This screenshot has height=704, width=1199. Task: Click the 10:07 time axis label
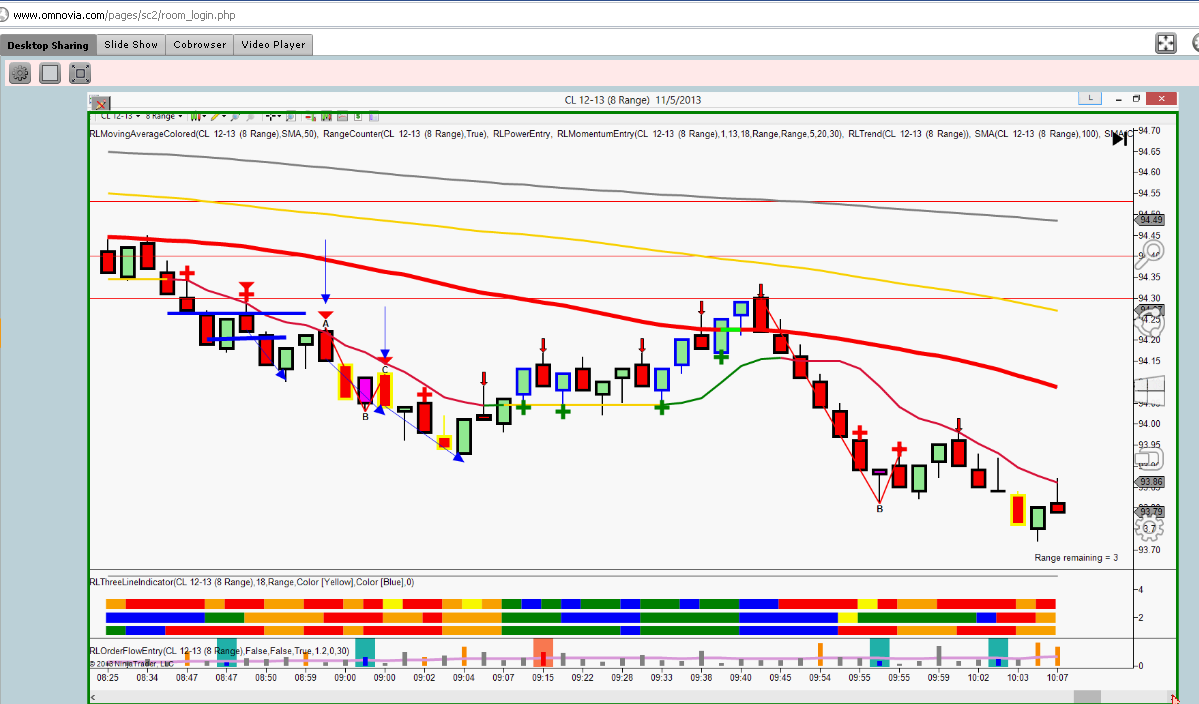coord(1058,677)
